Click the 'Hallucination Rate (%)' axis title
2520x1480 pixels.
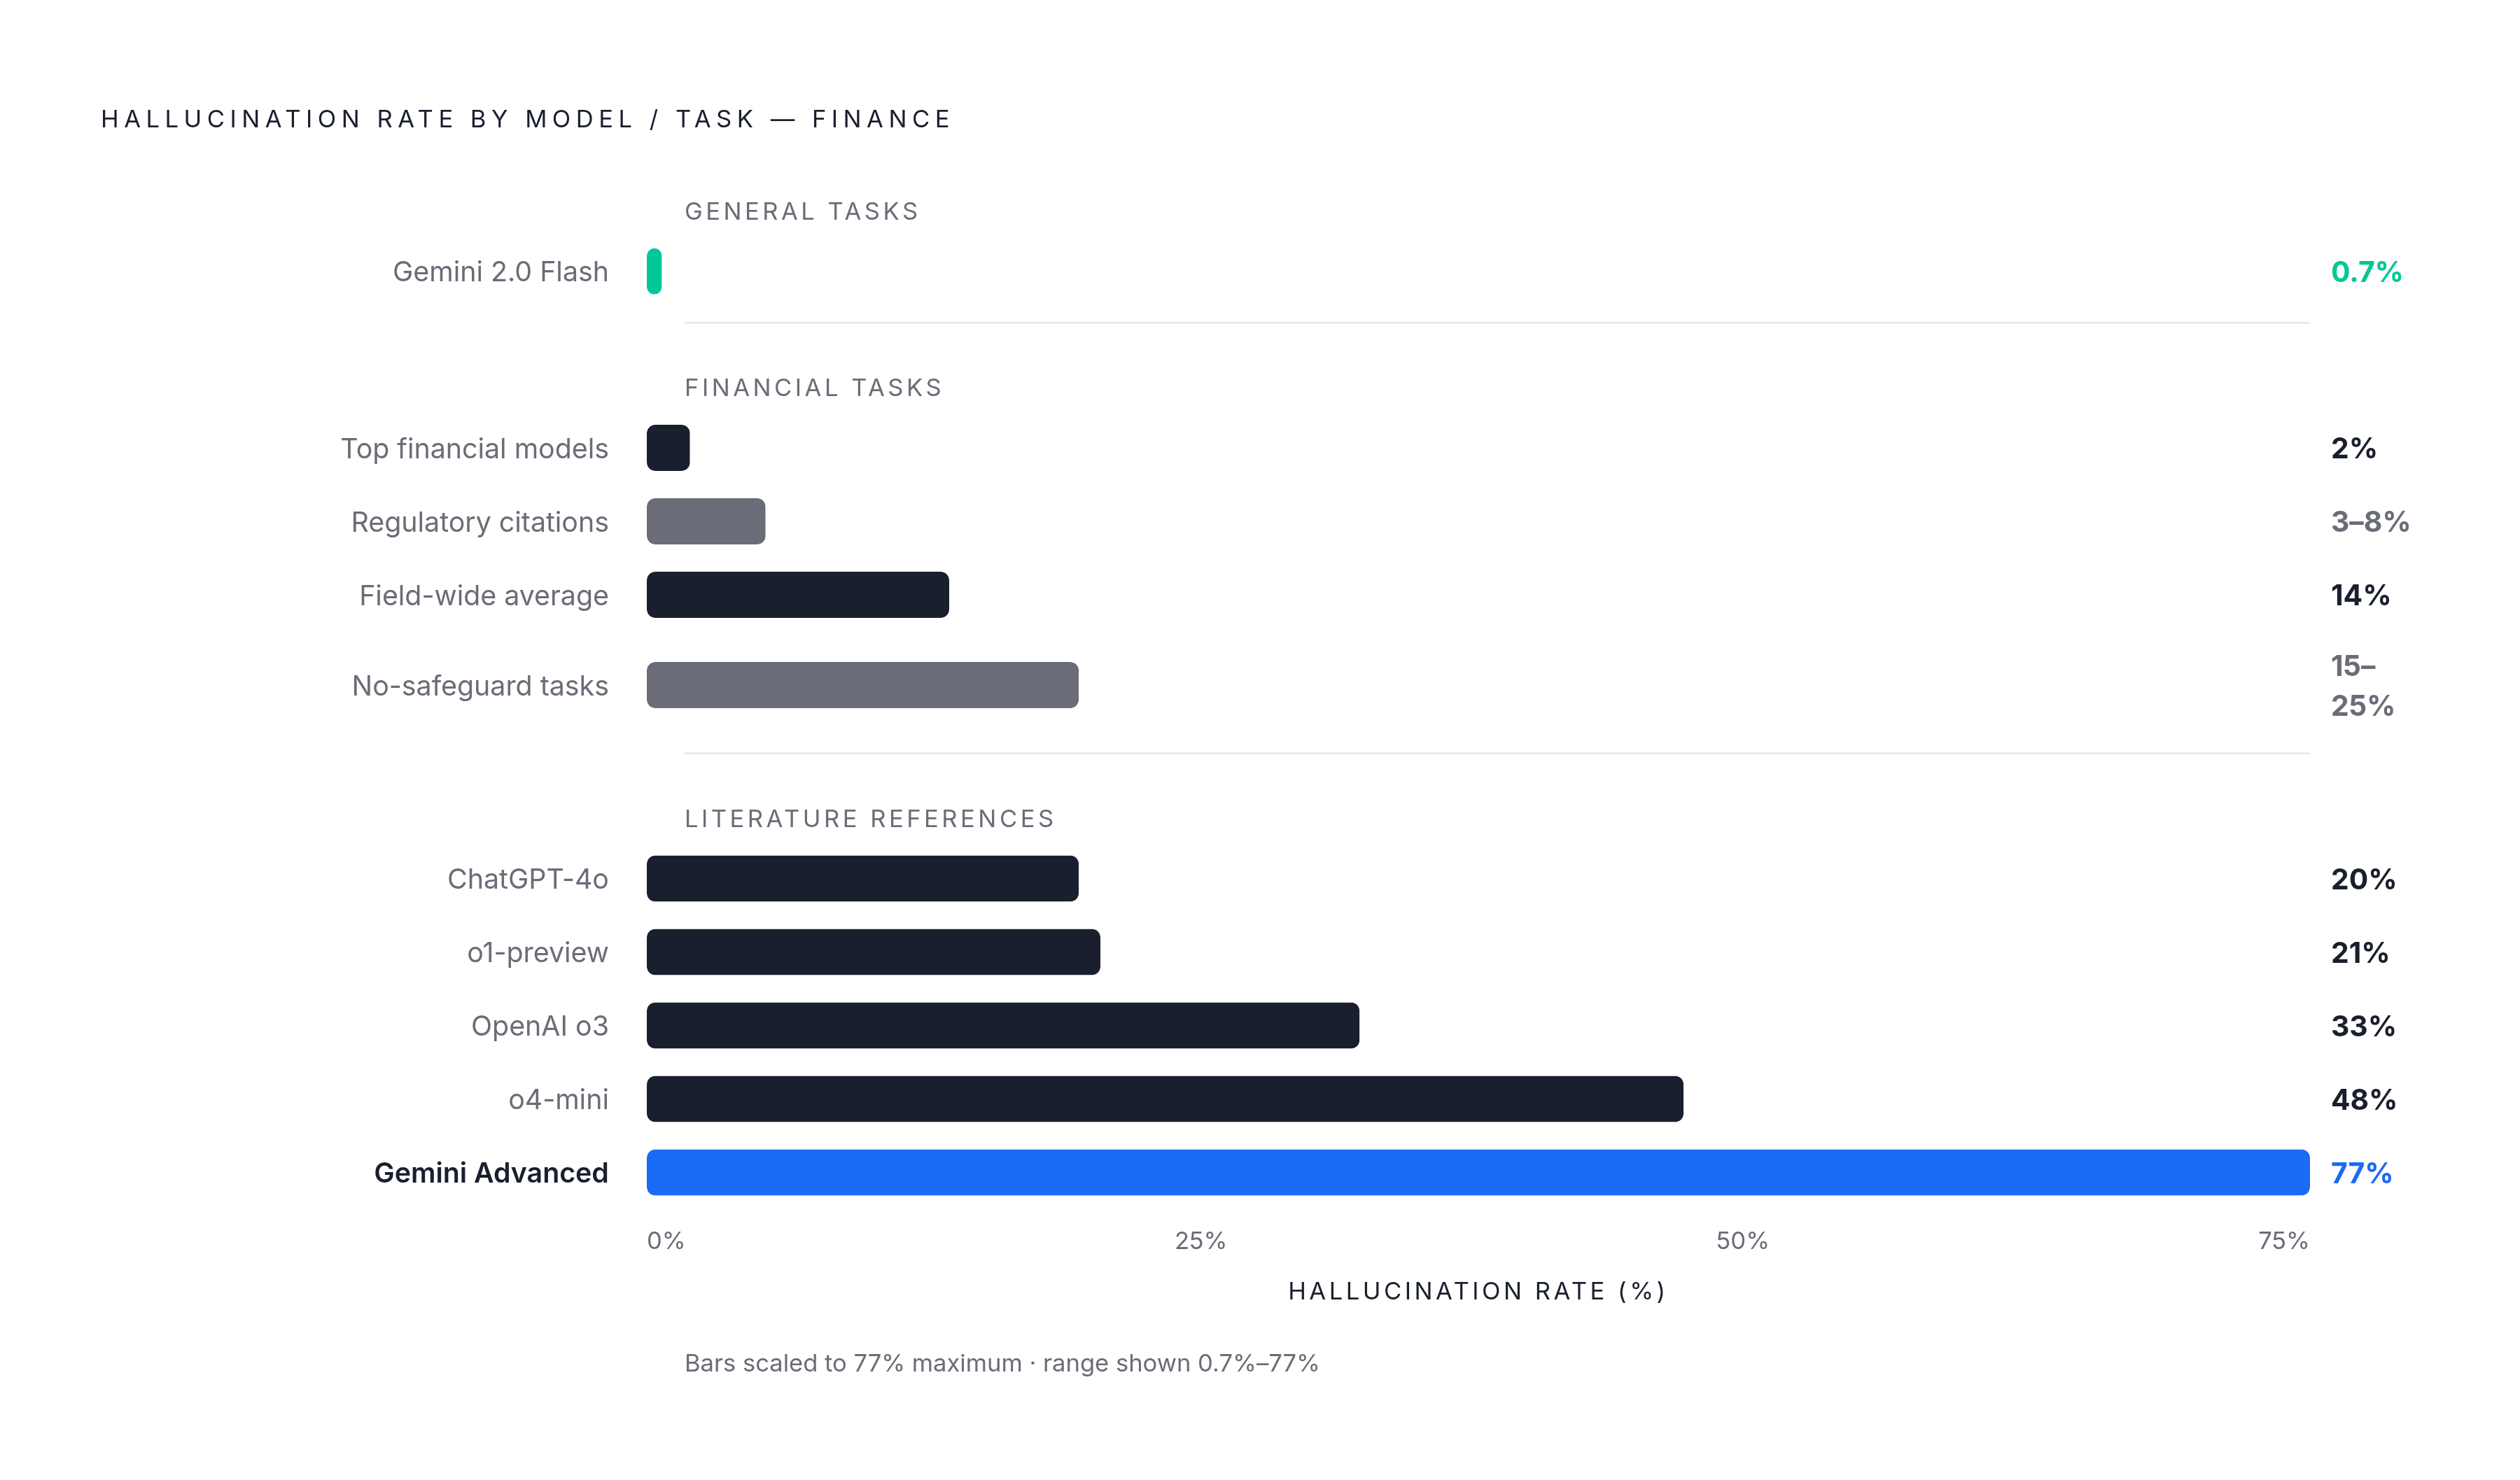click(x=1478, y=1292)
